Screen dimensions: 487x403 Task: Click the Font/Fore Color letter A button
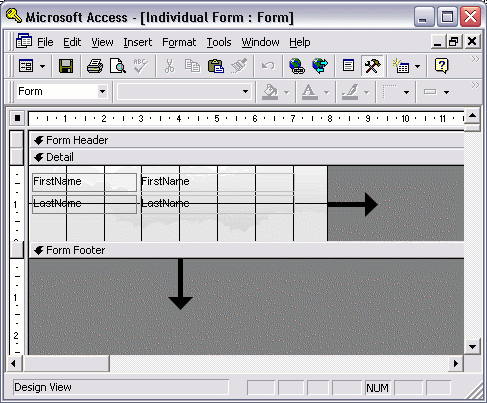coord(309,92)
